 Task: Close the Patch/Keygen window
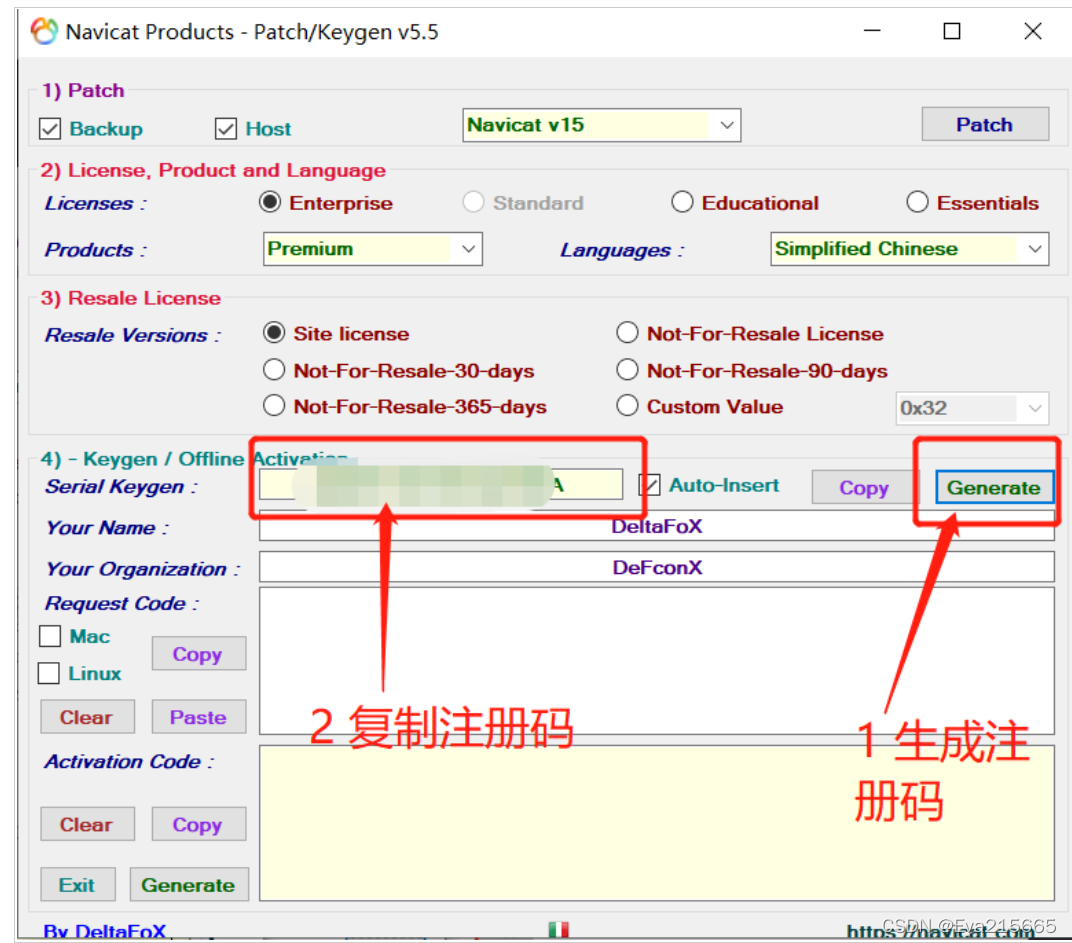point(1033,31)
